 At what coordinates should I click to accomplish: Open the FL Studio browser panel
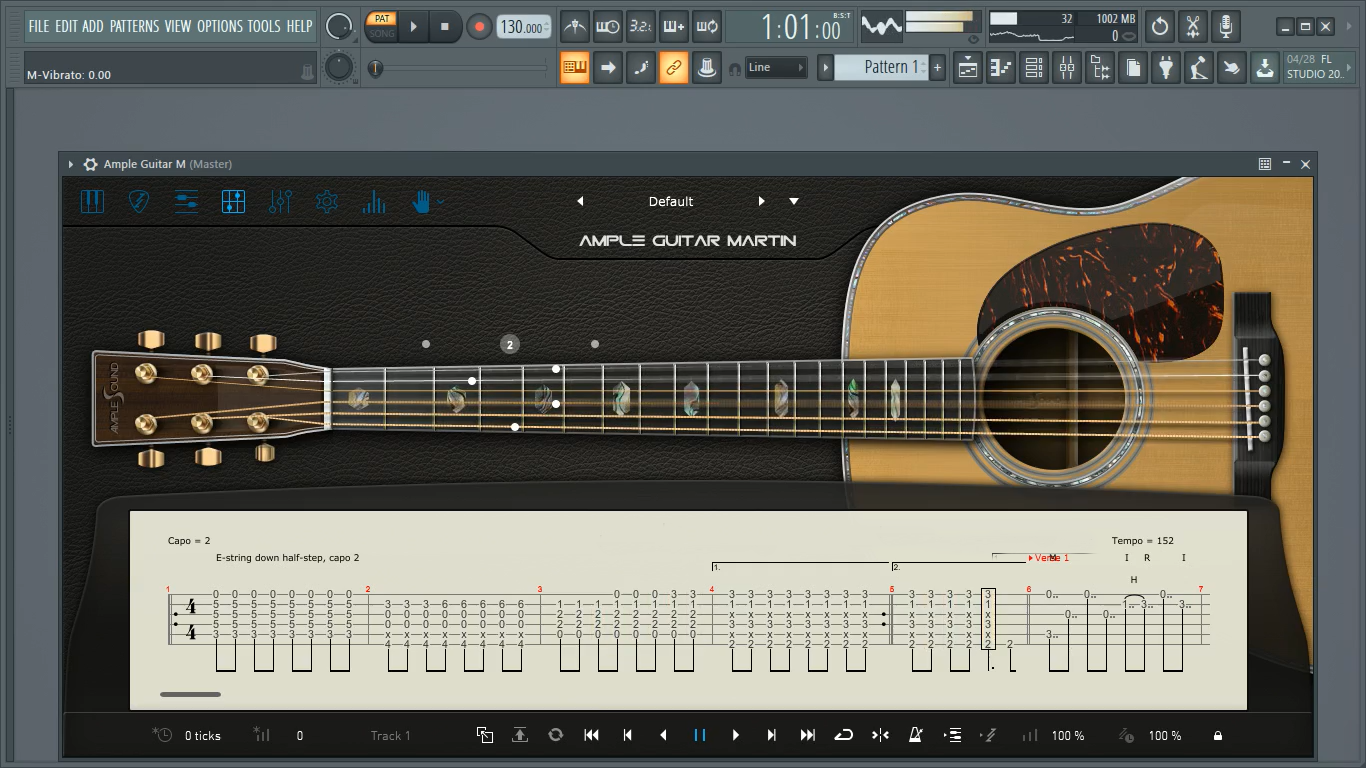pos(1100,67)
